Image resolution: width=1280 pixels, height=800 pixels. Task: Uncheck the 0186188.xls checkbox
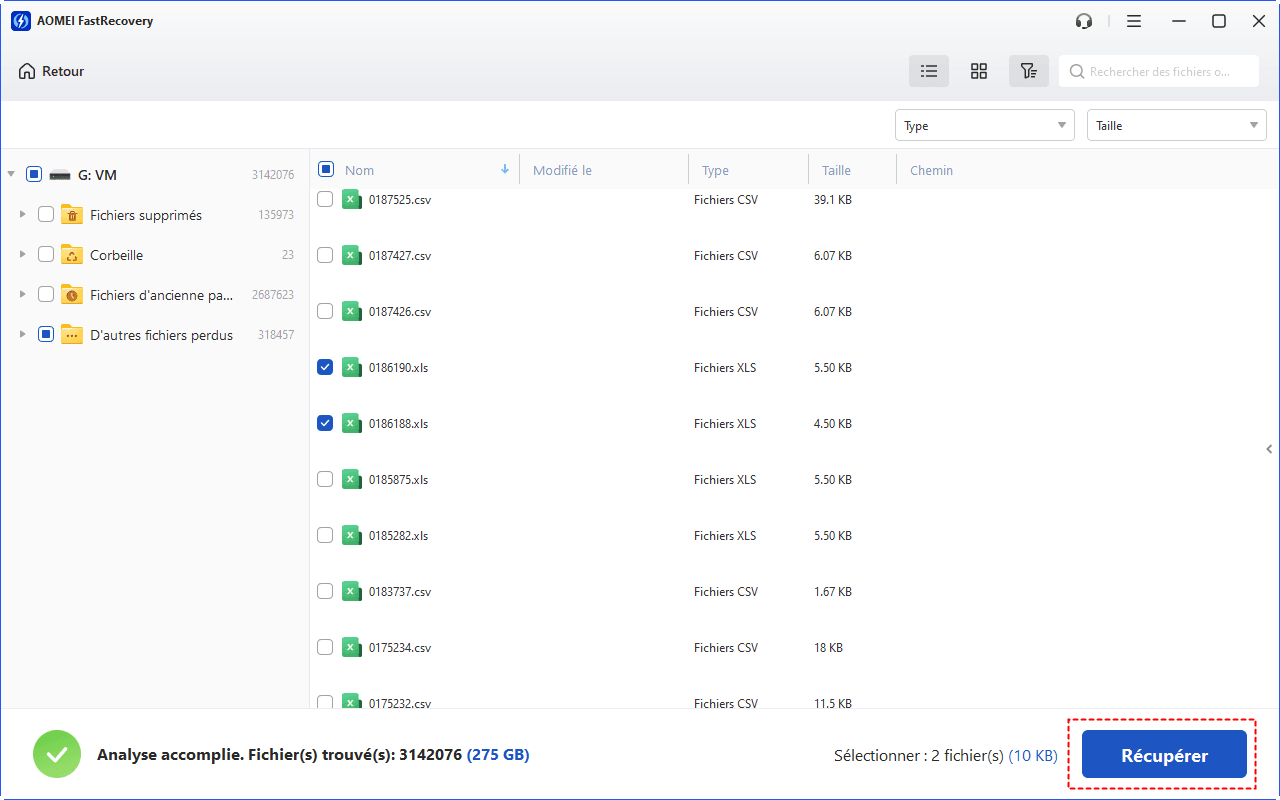(325, 423)
